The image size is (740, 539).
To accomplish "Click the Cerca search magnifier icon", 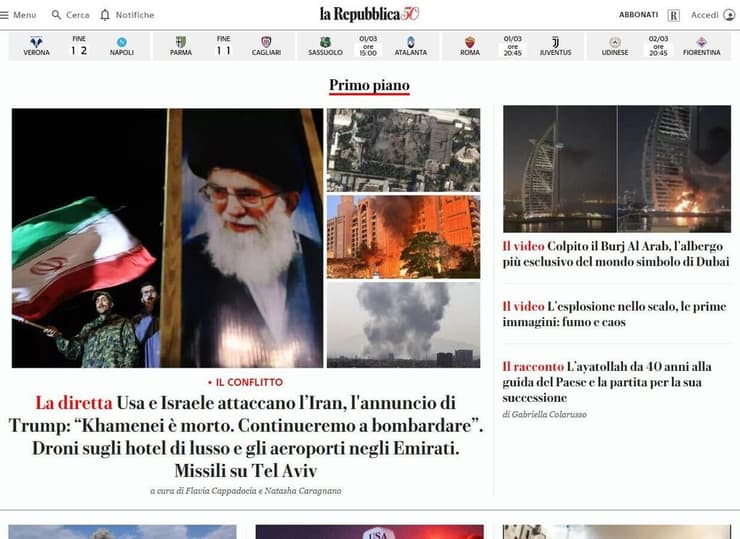I will (x=56, y=15).
